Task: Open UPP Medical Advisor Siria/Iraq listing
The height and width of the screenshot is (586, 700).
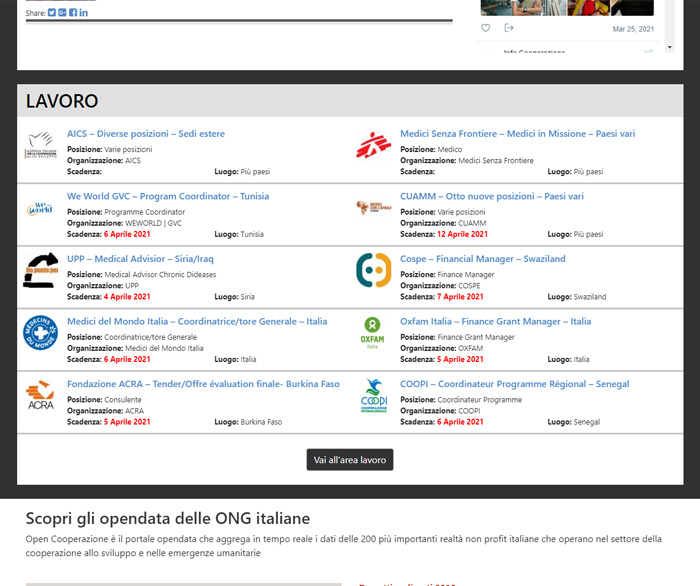Action: click(x=140, y=259)
